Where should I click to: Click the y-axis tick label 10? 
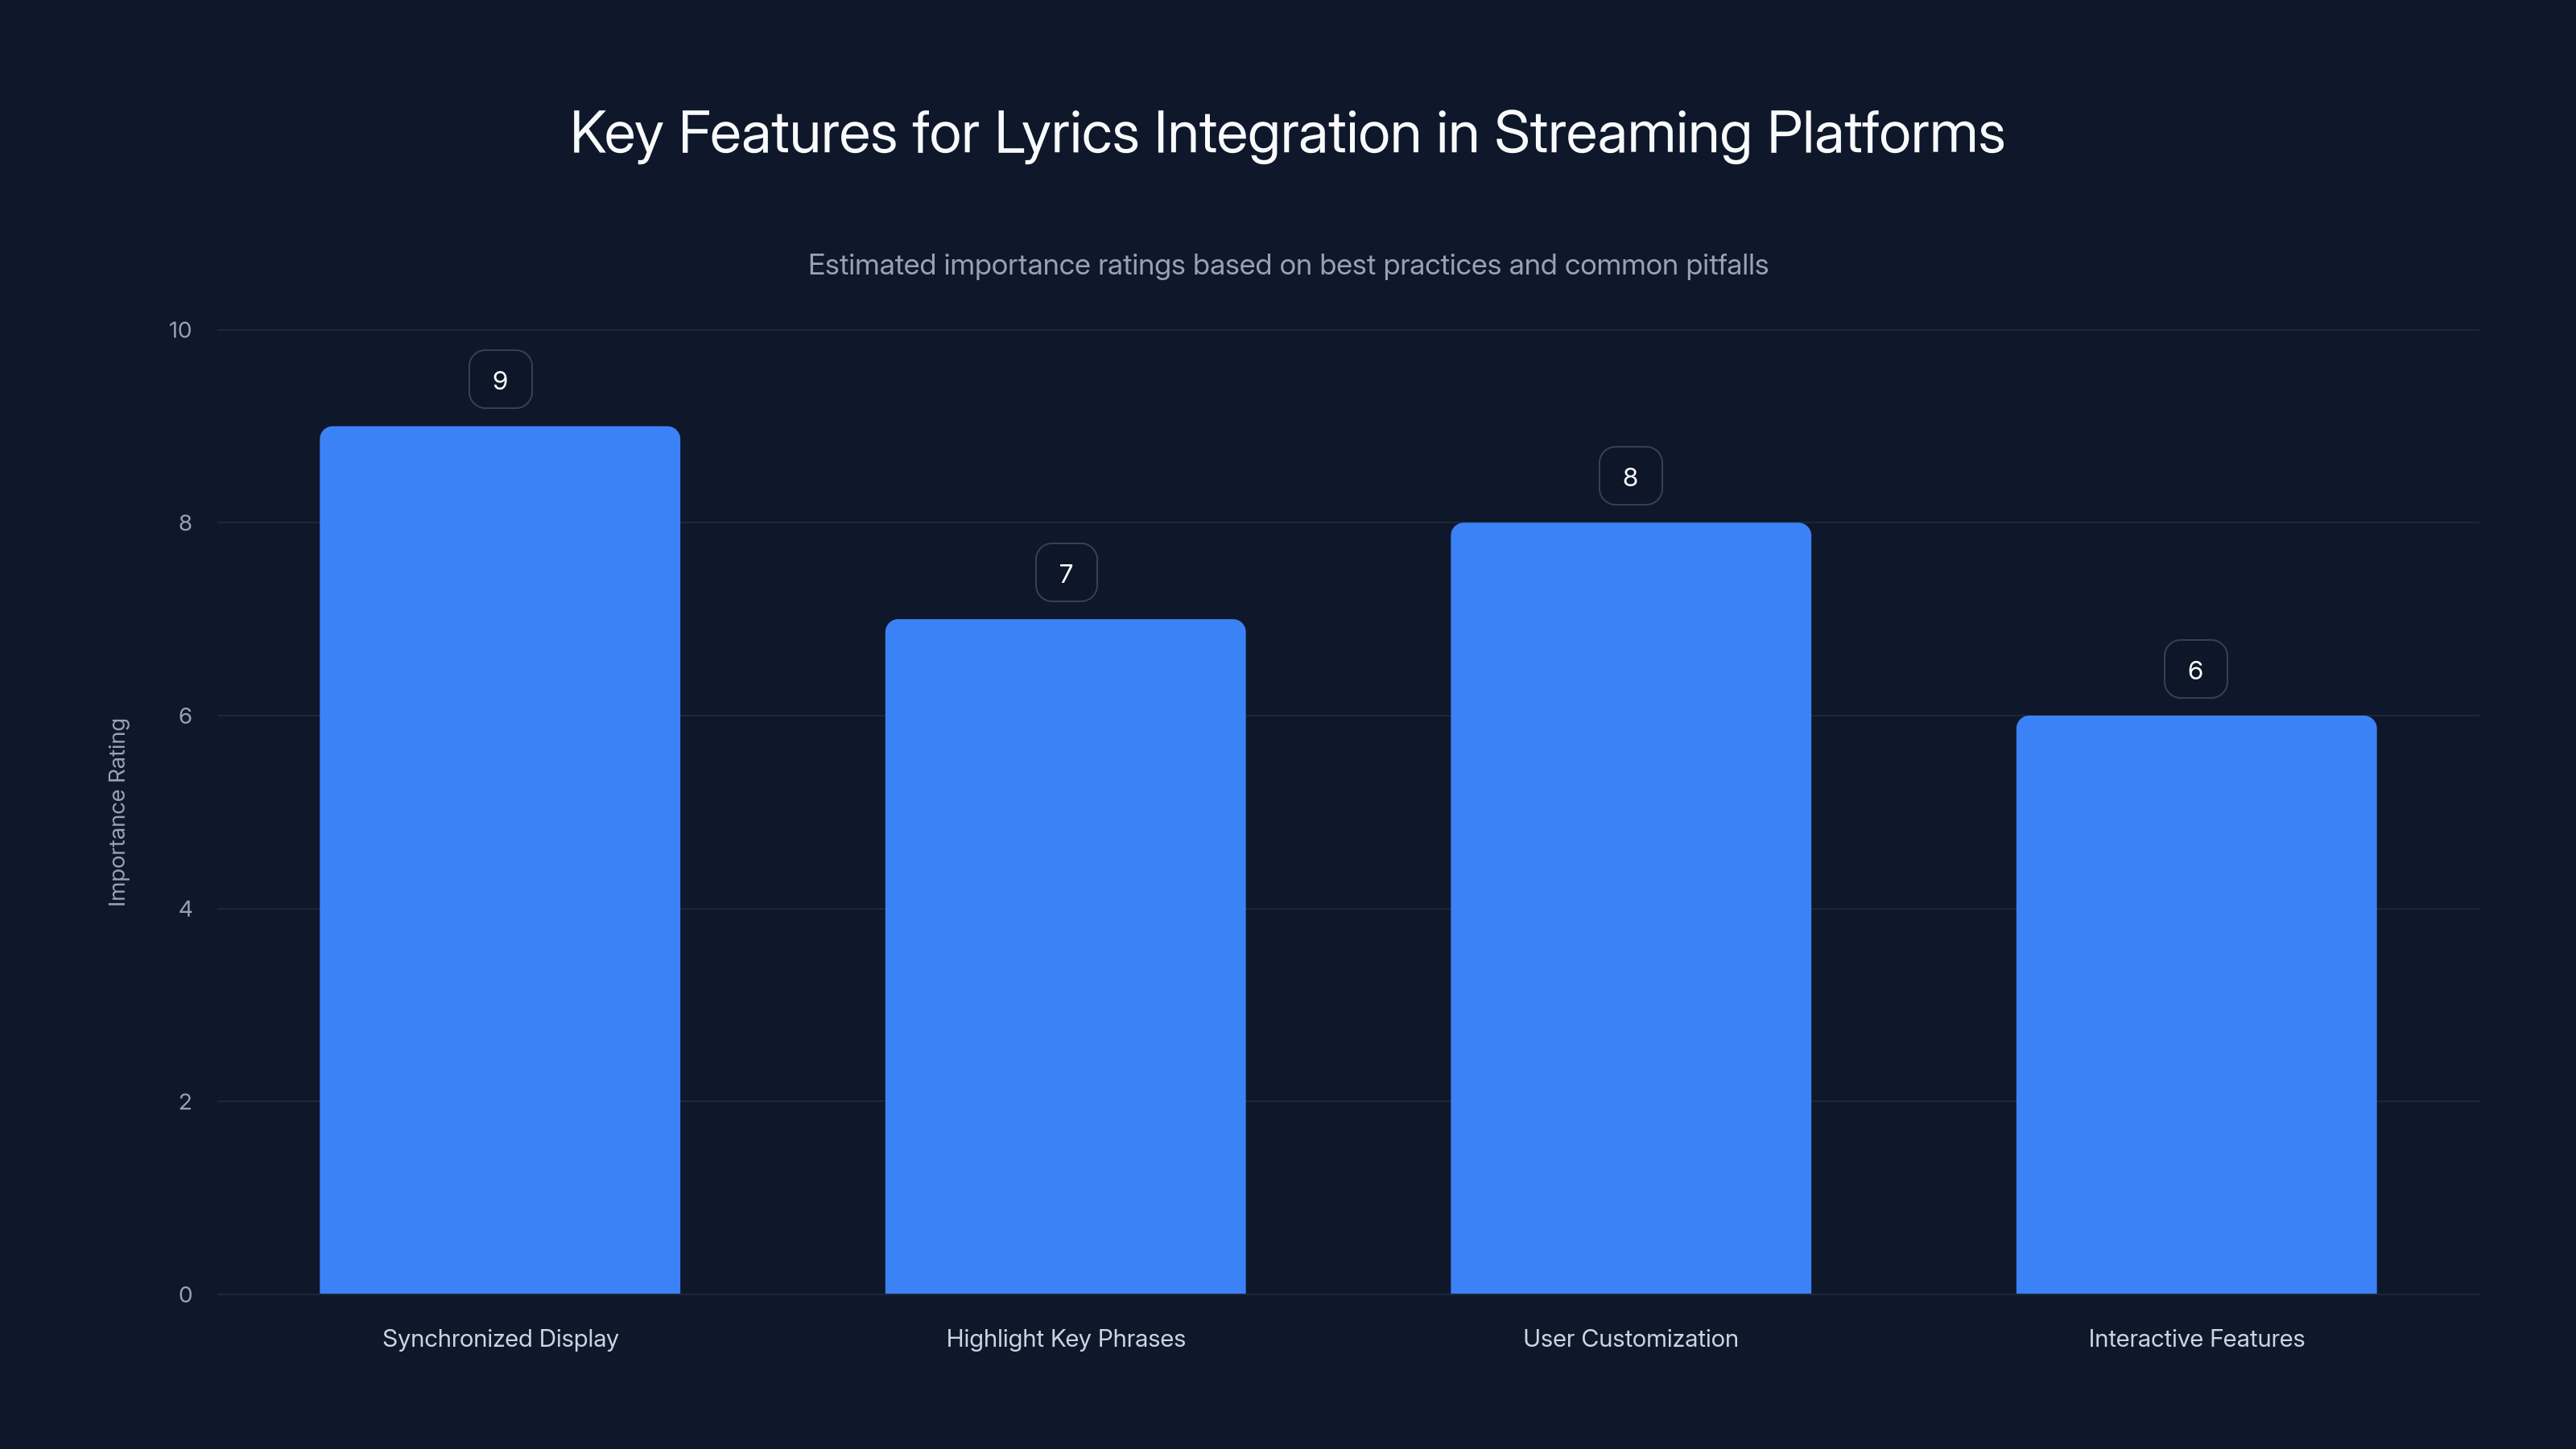click(x=180, y=330)
